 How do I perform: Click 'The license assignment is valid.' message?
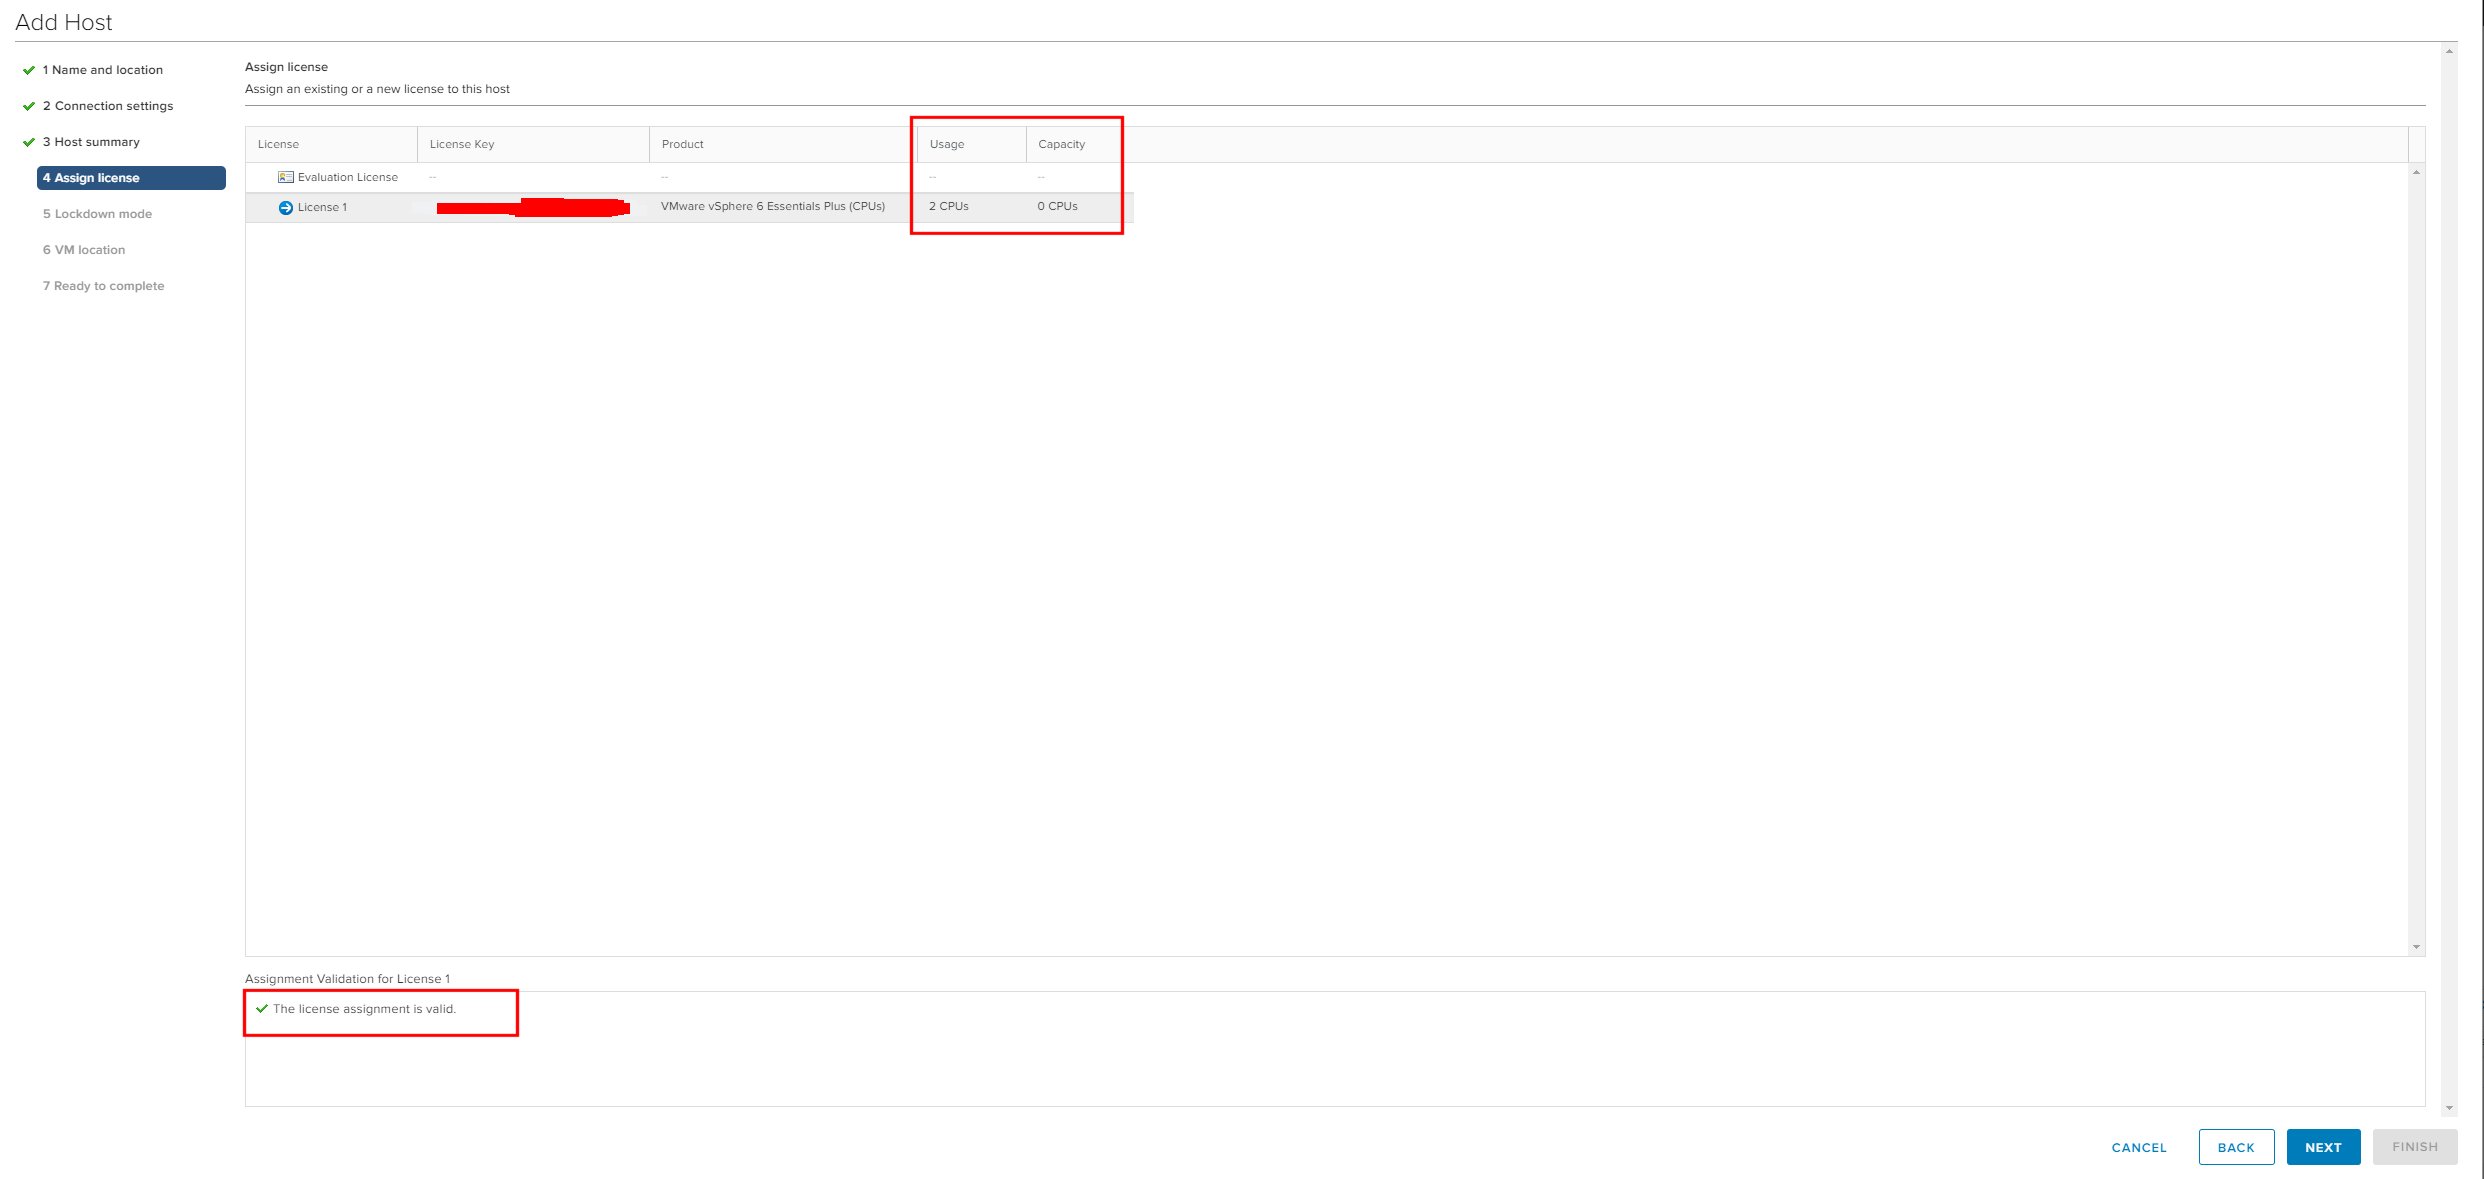(364, 1008)
